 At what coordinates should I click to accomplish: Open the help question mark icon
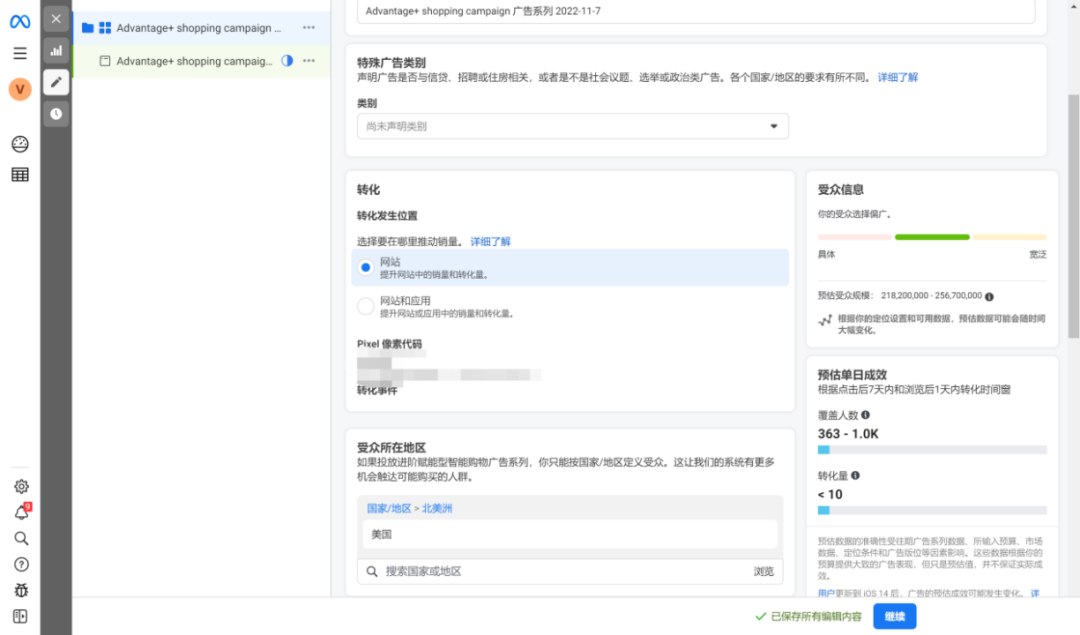tap(19, 564)
